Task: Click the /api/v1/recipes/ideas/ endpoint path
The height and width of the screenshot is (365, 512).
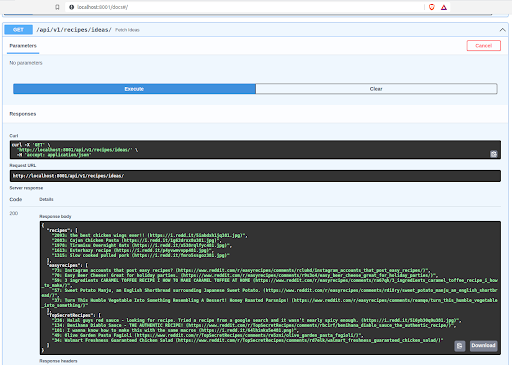Action: click(74, 30)
